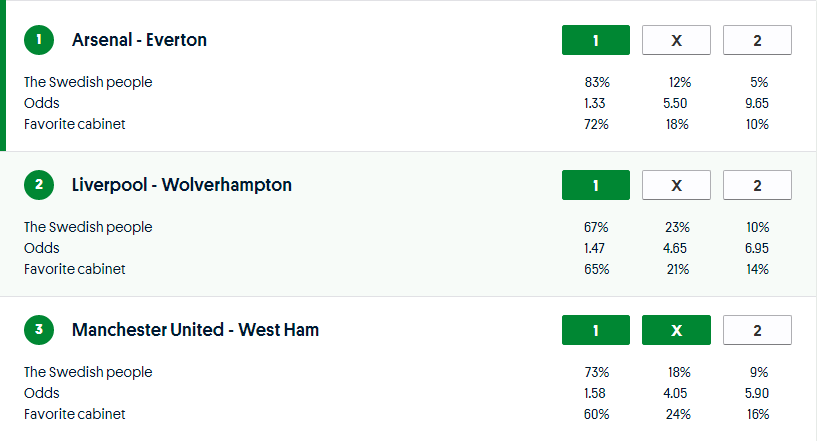The width and height of the screenshot is (817, 441).
Task: Toggle draw X for Arsenal - Everton
Action: click(676, 41)
